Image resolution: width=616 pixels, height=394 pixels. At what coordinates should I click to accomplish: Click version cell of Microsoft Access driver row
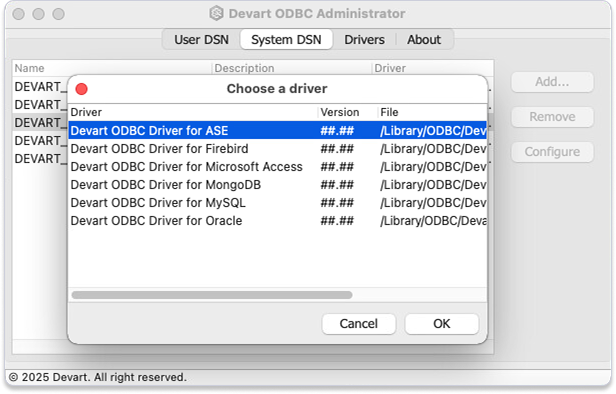pos(337,167)
